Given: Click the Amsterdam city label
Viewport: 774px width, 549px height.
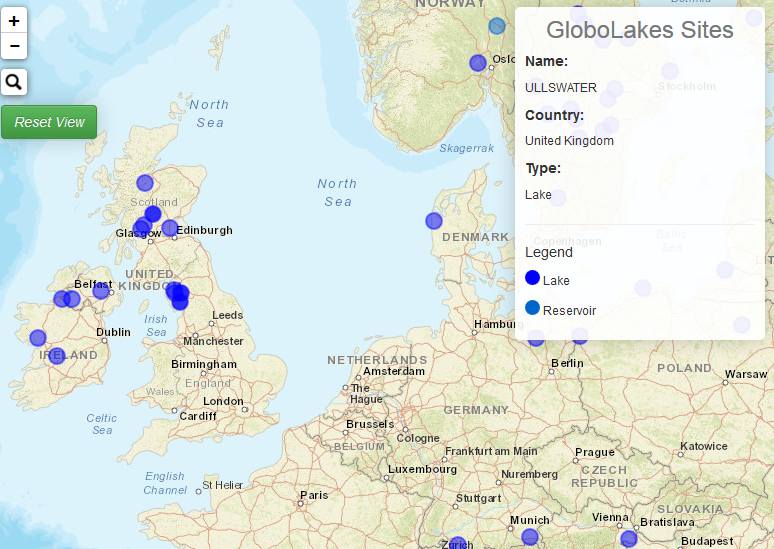Looking at the screenshot, I should pyautogui.click(x=394, y=371).
